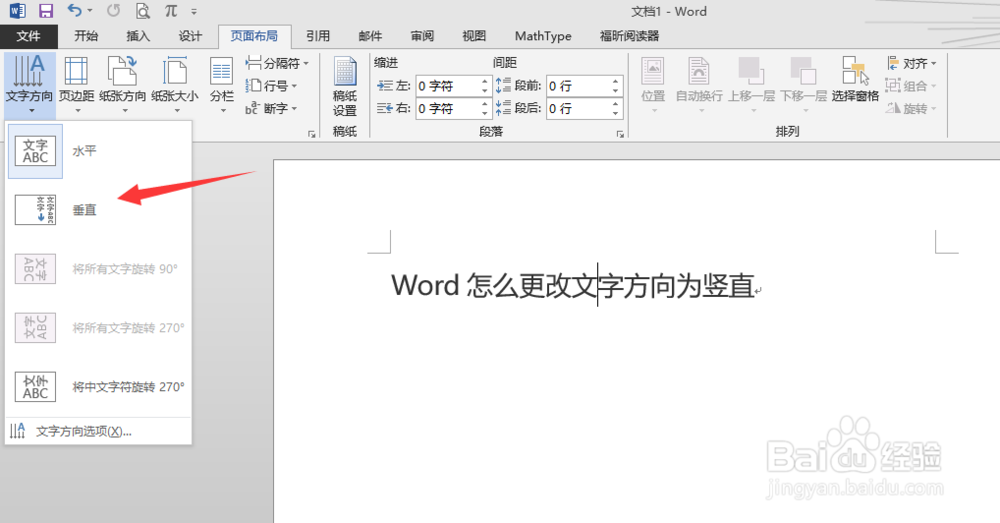Click the Word application icon in title bar

pyautogui.click(x=17, y=11)
